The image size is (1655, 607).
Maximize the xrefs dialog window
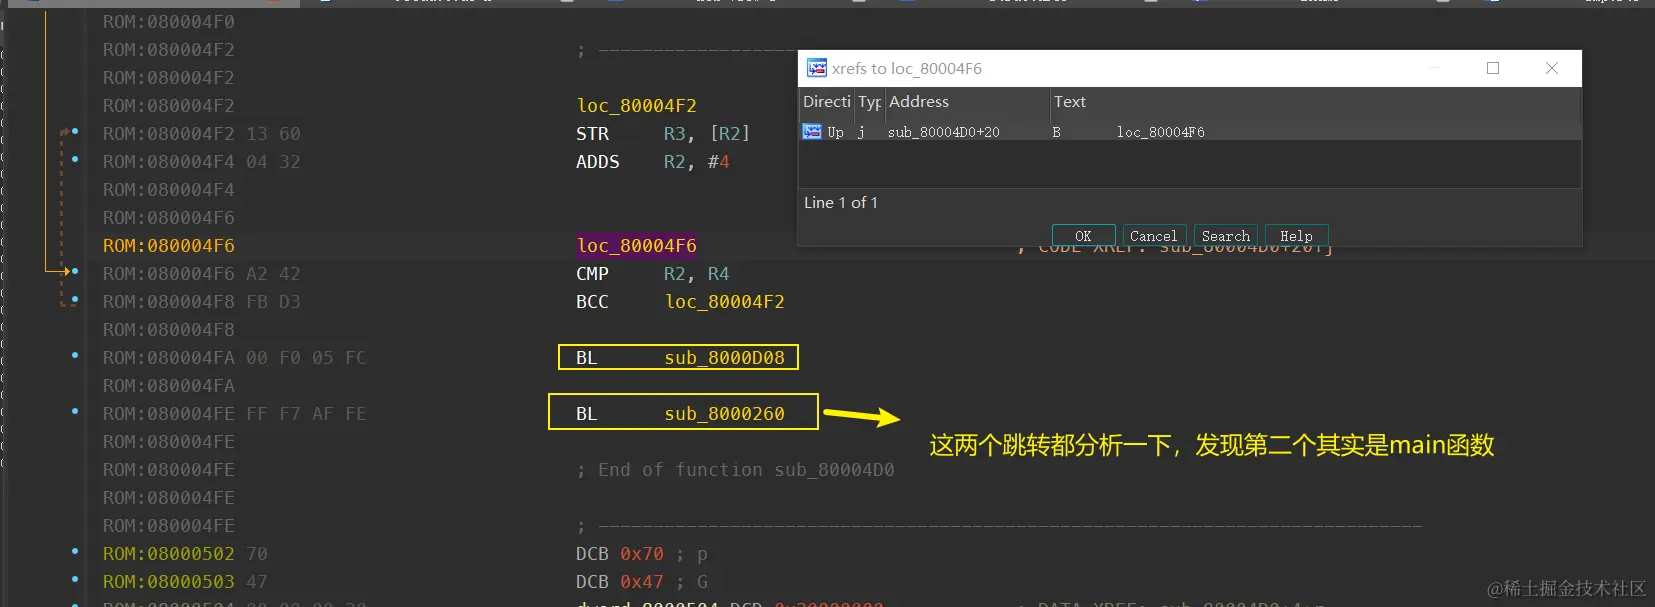tap(1493, 68)
